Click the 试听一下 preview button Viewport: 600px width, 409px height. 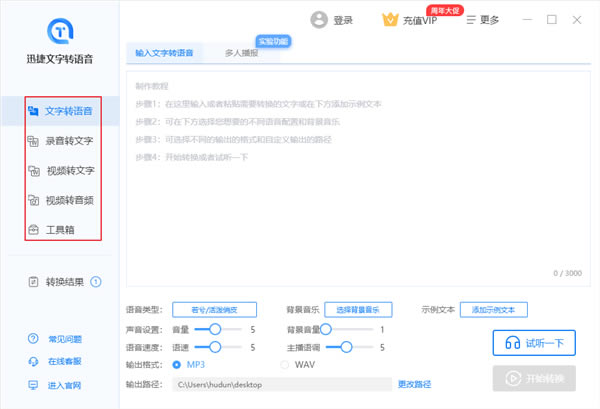click(534, 343)
